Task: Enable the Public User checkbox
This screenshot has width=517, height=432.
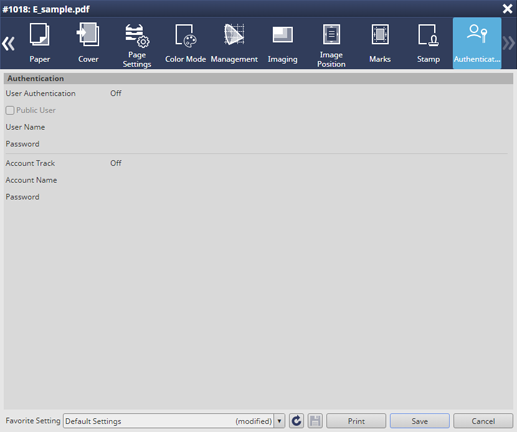Action: (10, 110)
